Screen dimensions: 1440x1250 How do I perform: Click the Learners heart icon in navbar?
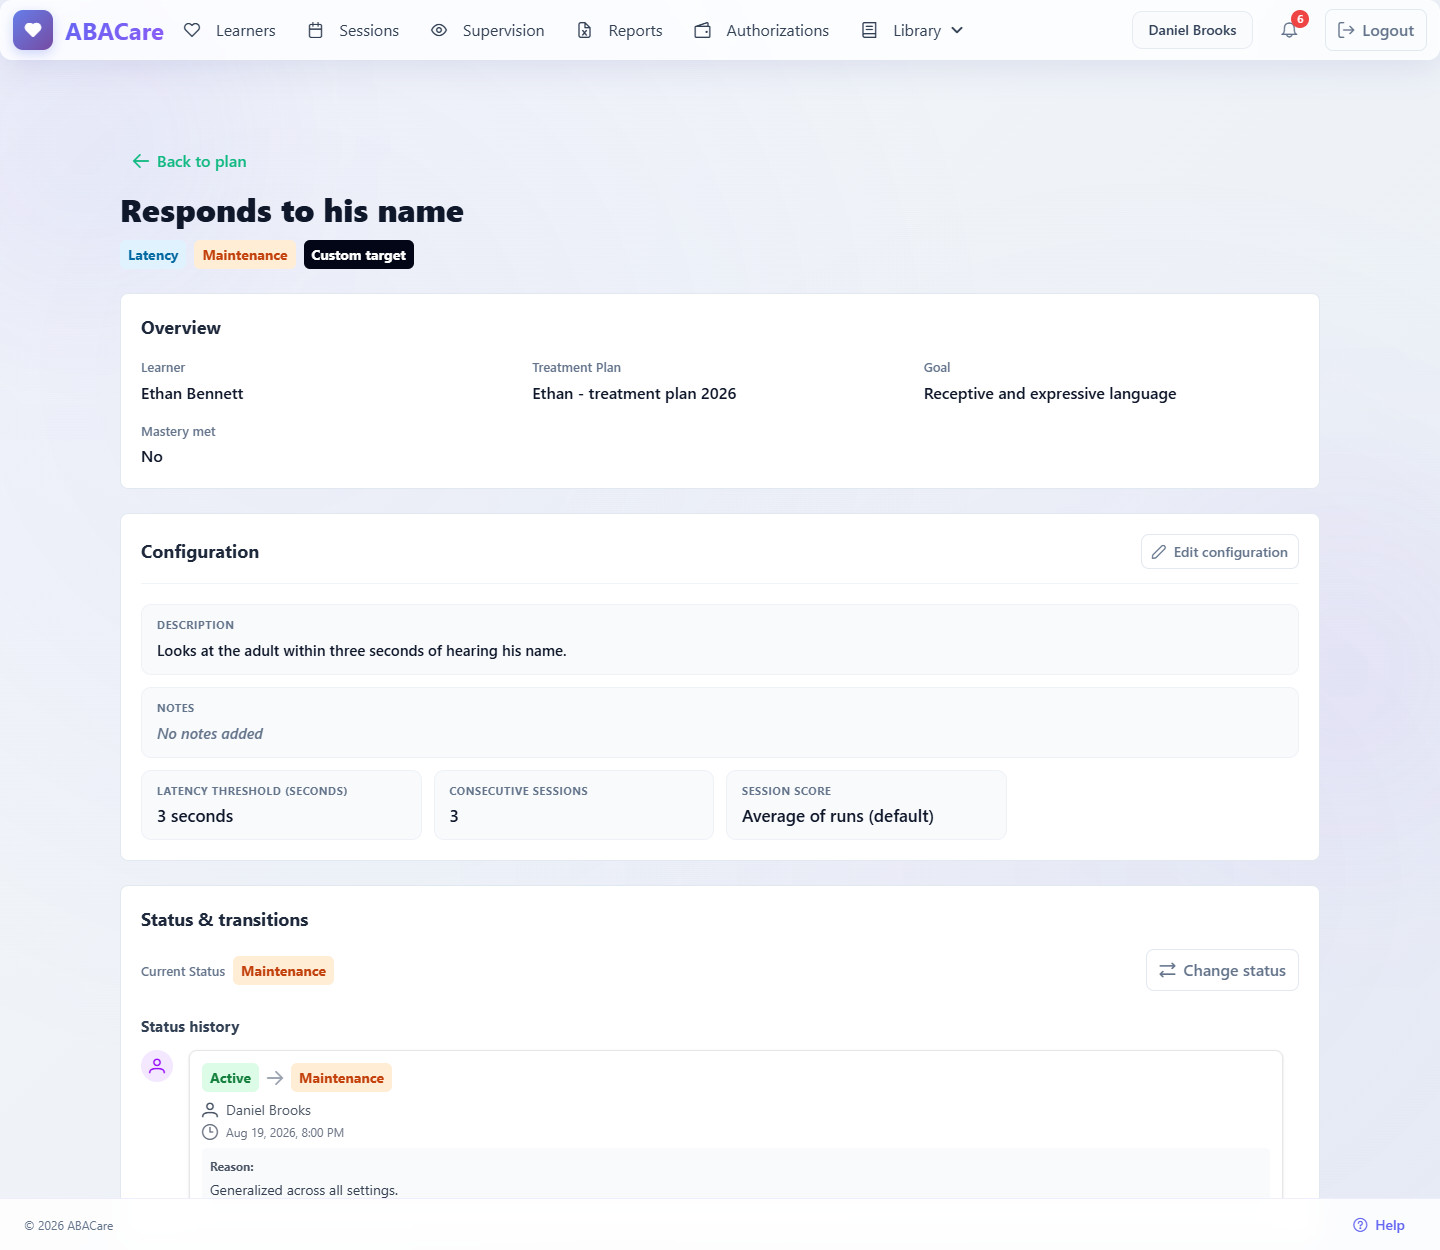click(193, 30)
